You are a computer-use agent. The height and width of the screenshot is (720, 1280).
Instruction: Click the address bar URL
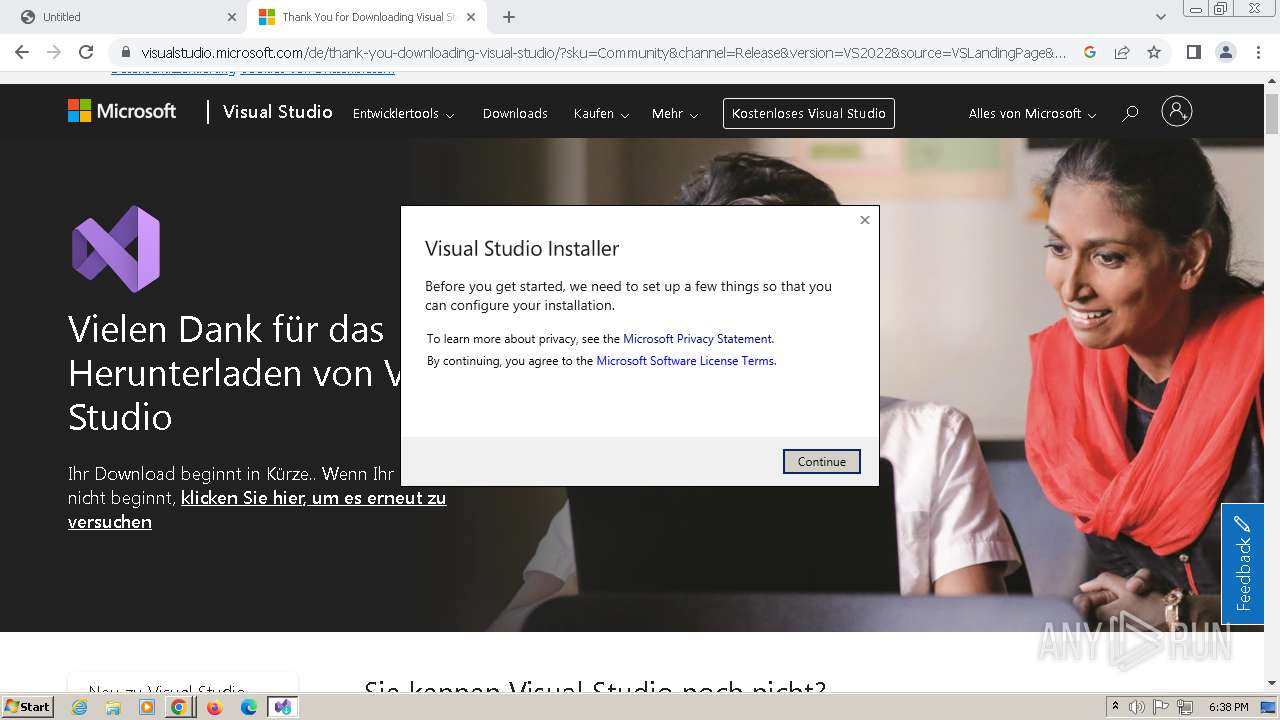coord(603,52)
